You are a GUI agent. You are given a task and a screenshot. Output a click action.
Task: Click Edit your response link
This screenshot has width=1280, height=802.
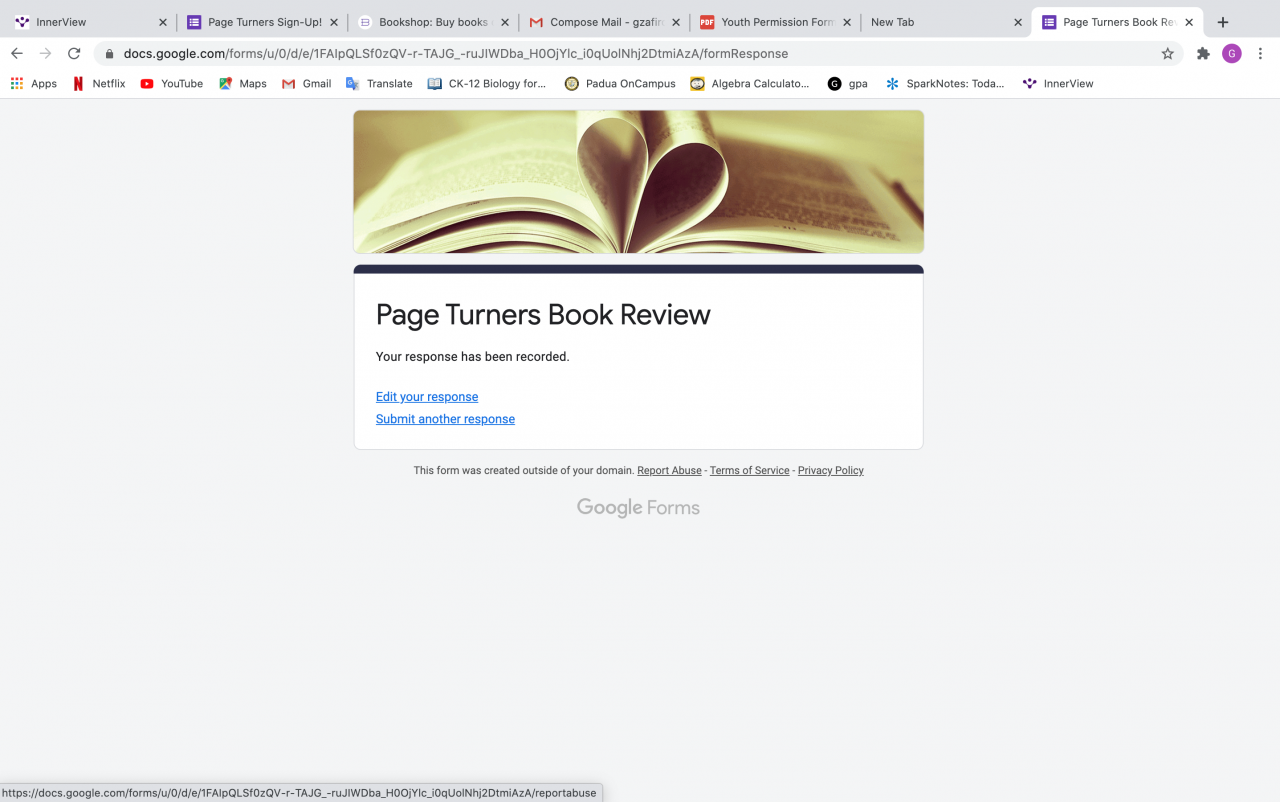(427, 397)
